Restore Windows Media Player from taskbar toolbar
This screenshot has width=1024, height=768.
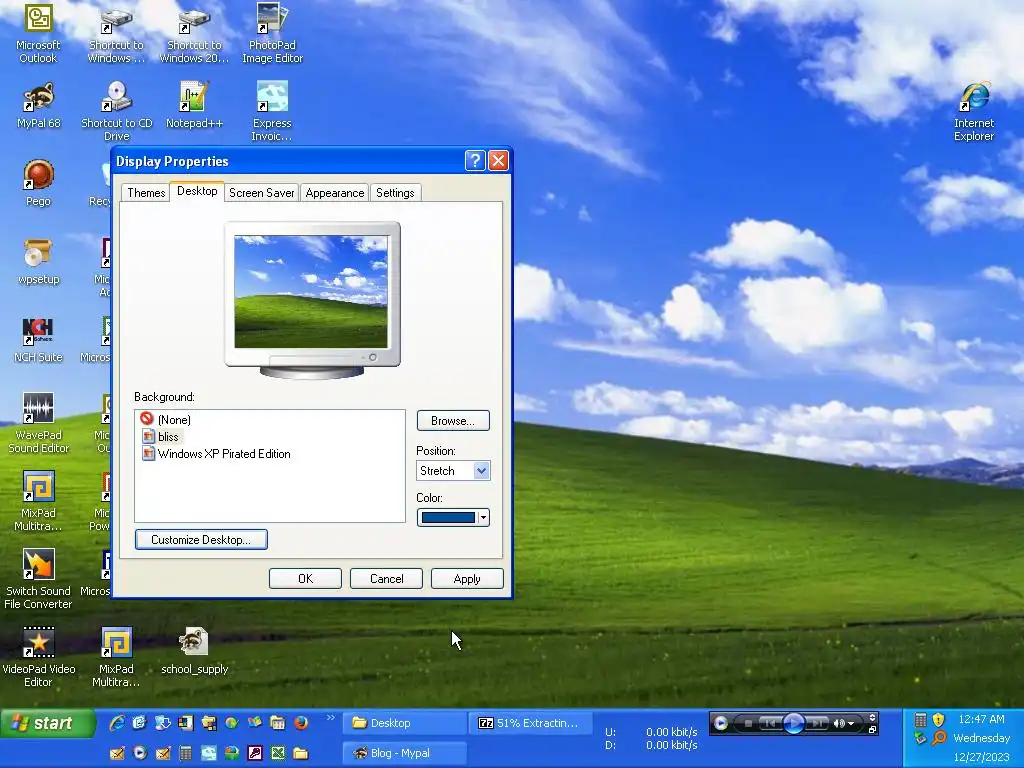point(872,729)
